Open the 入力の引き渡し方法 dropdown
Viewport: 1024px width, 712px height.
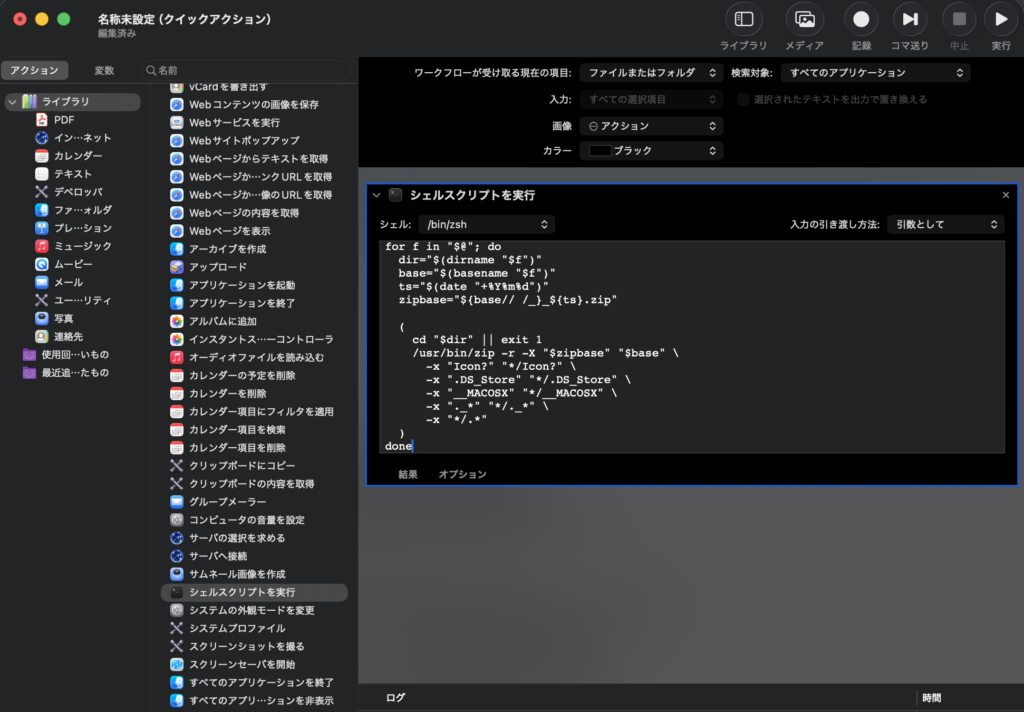click(945, 224)
